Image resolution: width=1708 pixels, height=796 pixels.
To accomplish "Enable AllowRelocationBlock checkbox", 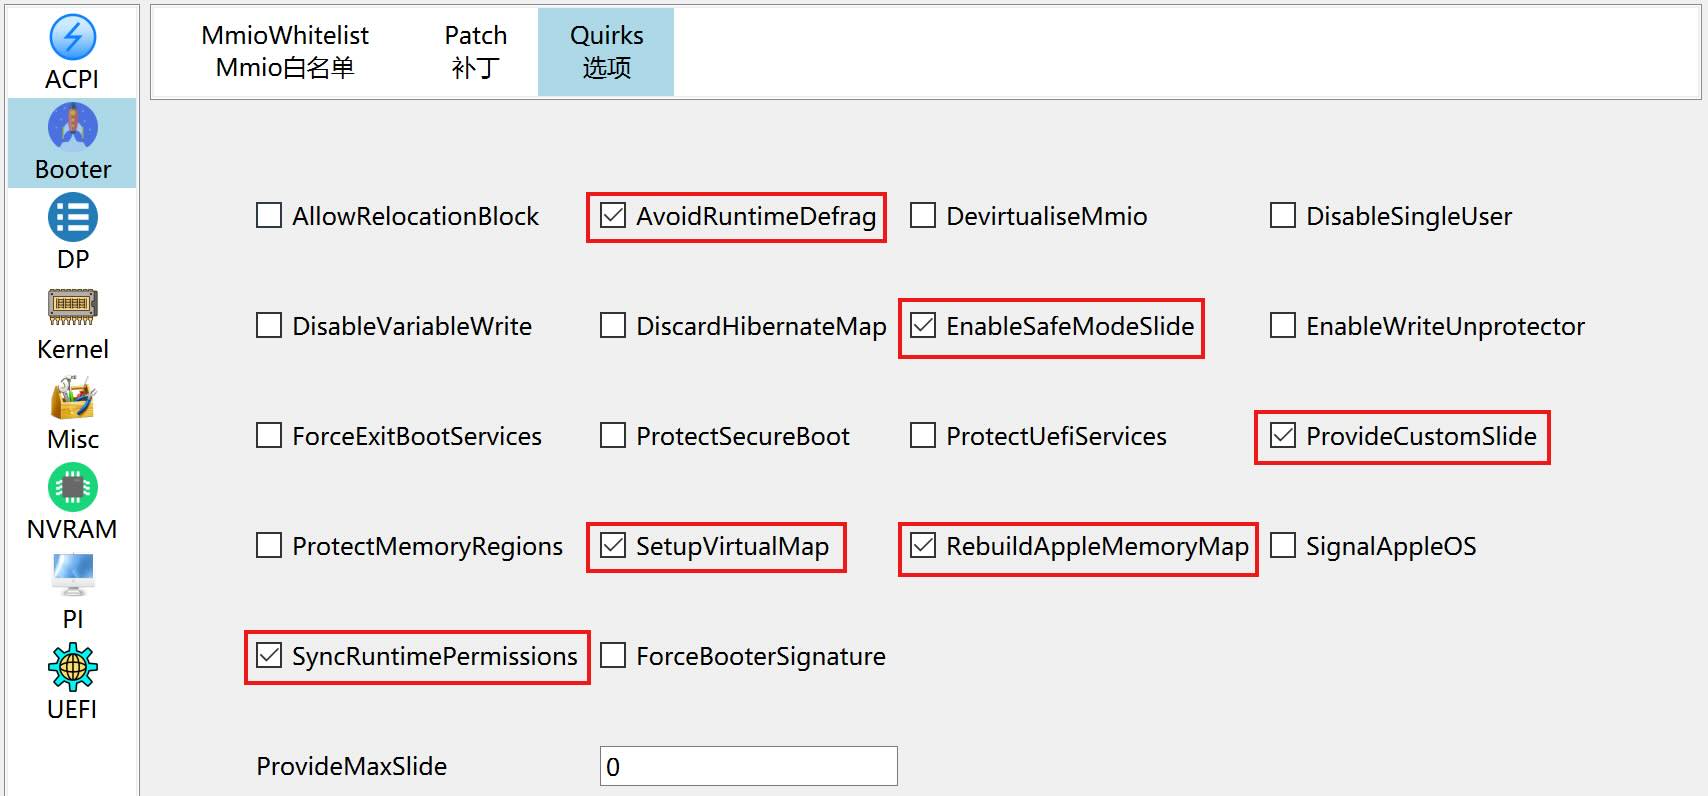I will coord(269,216).
